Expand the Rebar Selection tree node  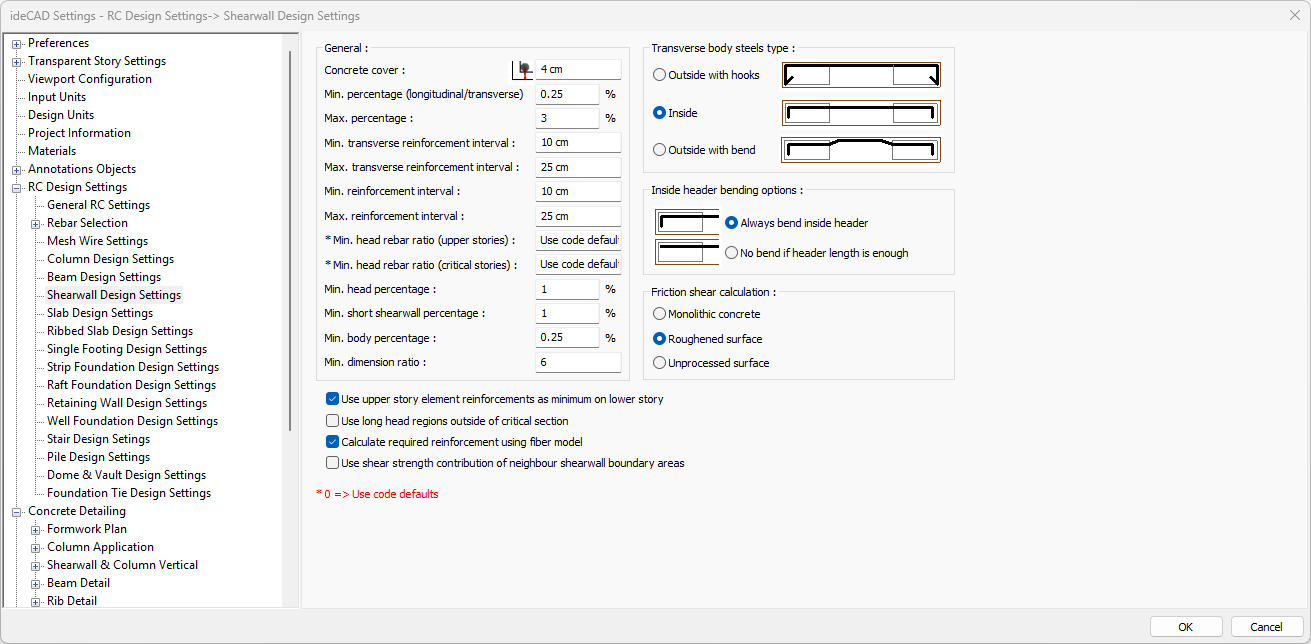point(35,223)
